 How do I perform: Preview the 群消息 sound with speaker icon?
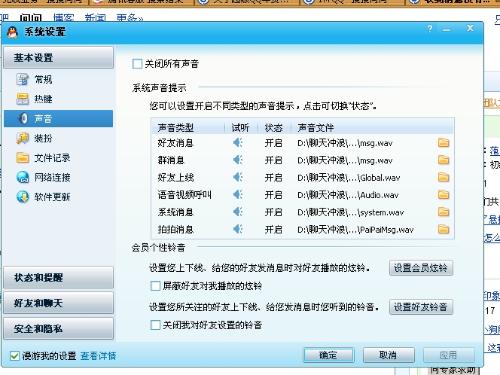pos(237,160)
